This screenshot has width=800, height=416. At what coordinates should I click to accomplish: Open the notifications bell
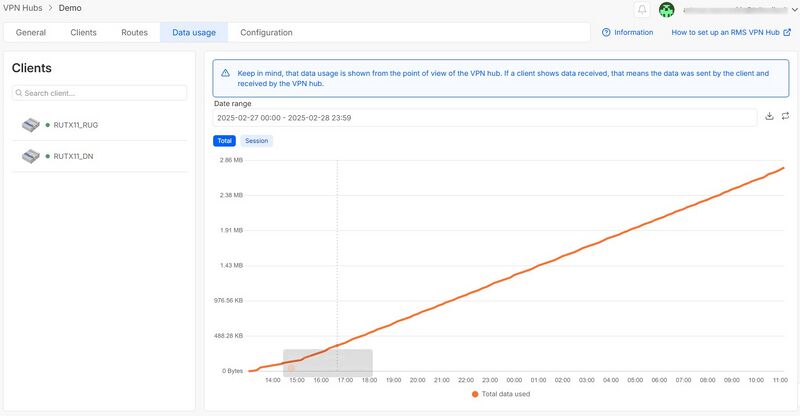[x=642, y=9]
